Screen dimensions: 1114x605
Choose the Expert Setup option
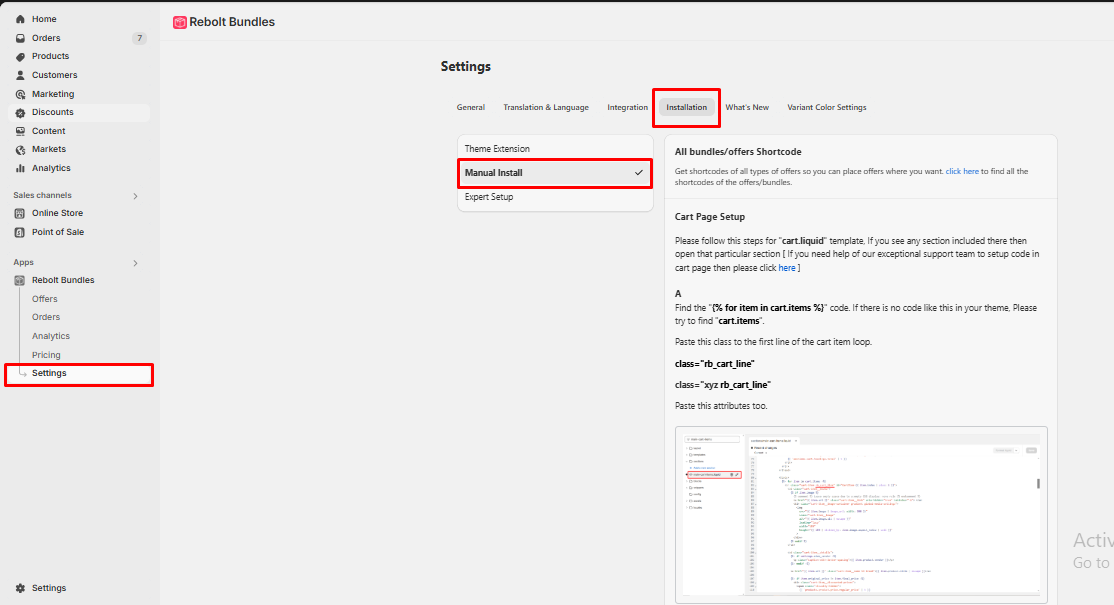coord(555,197)
